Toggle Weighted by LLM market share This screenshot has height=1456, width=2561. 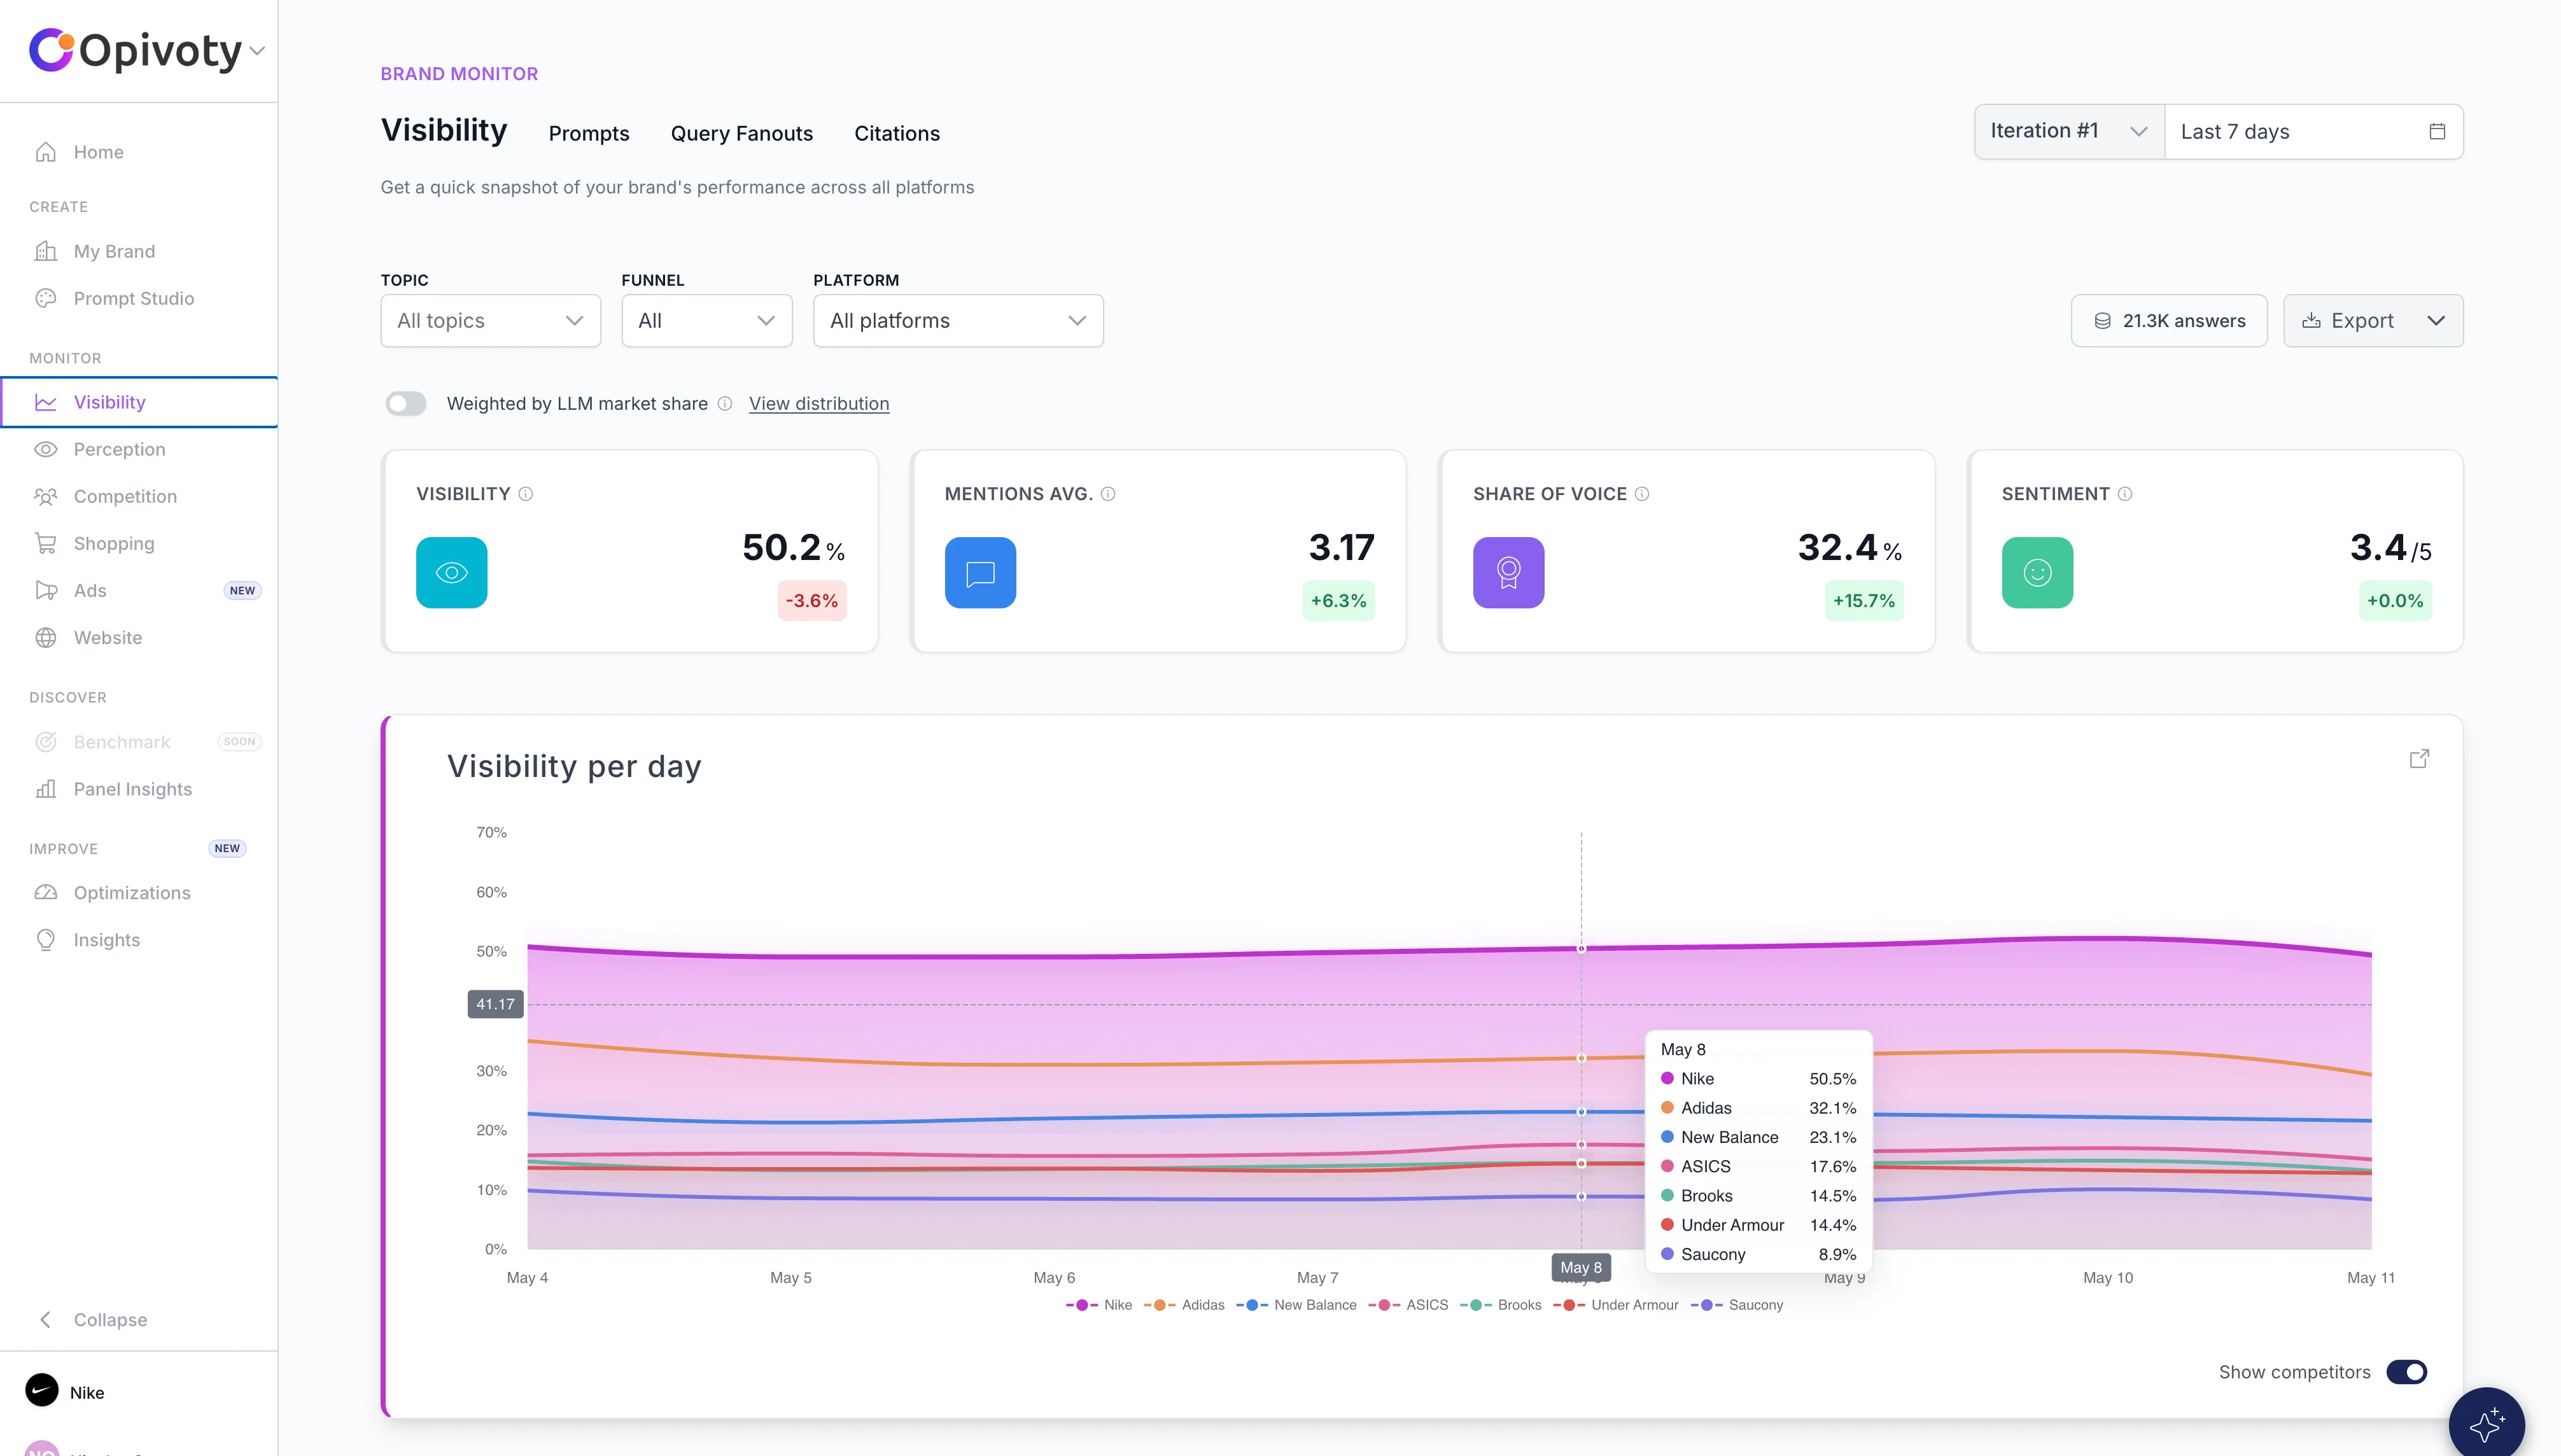click(x=406, y=403)
